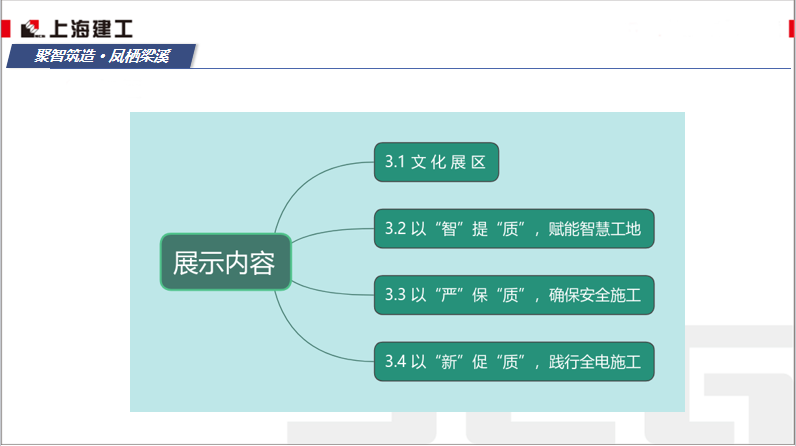Select the 展示内容 central node
The image size is (796, 446).
point(224,262)
